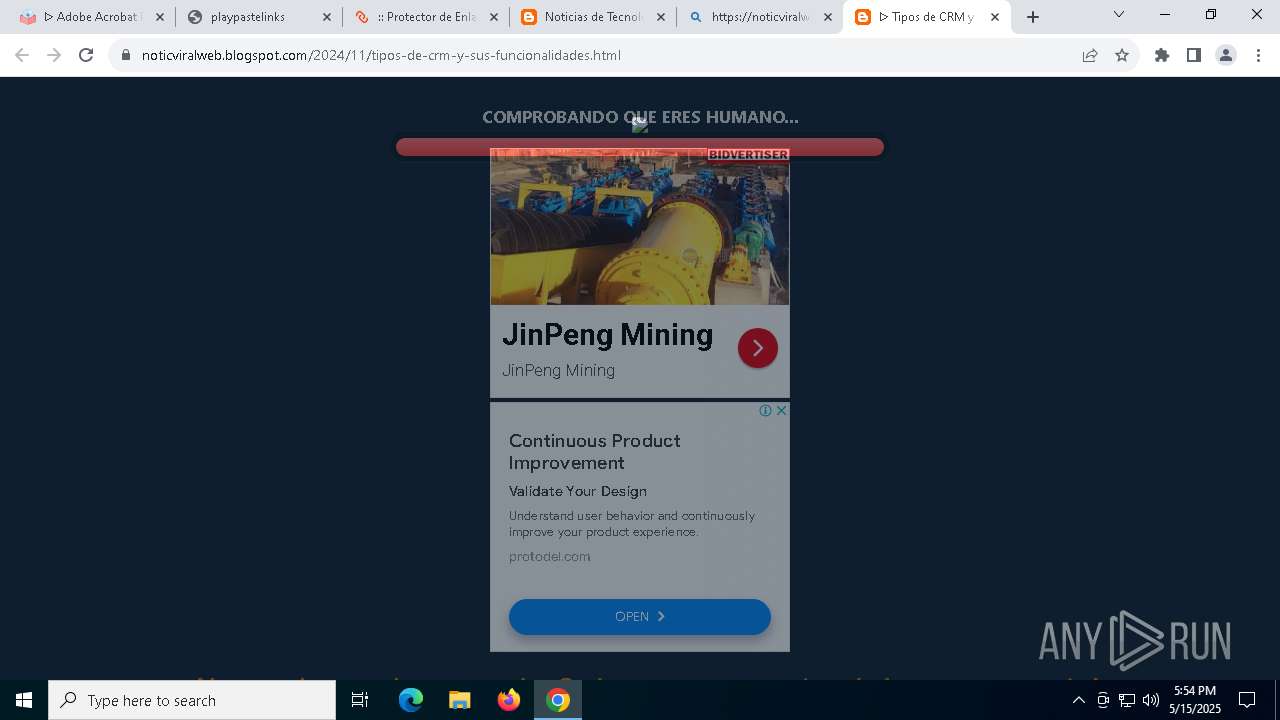Show hidden system tray icons
This screenshot has width=1280, height=720.
coord(1078,700)
